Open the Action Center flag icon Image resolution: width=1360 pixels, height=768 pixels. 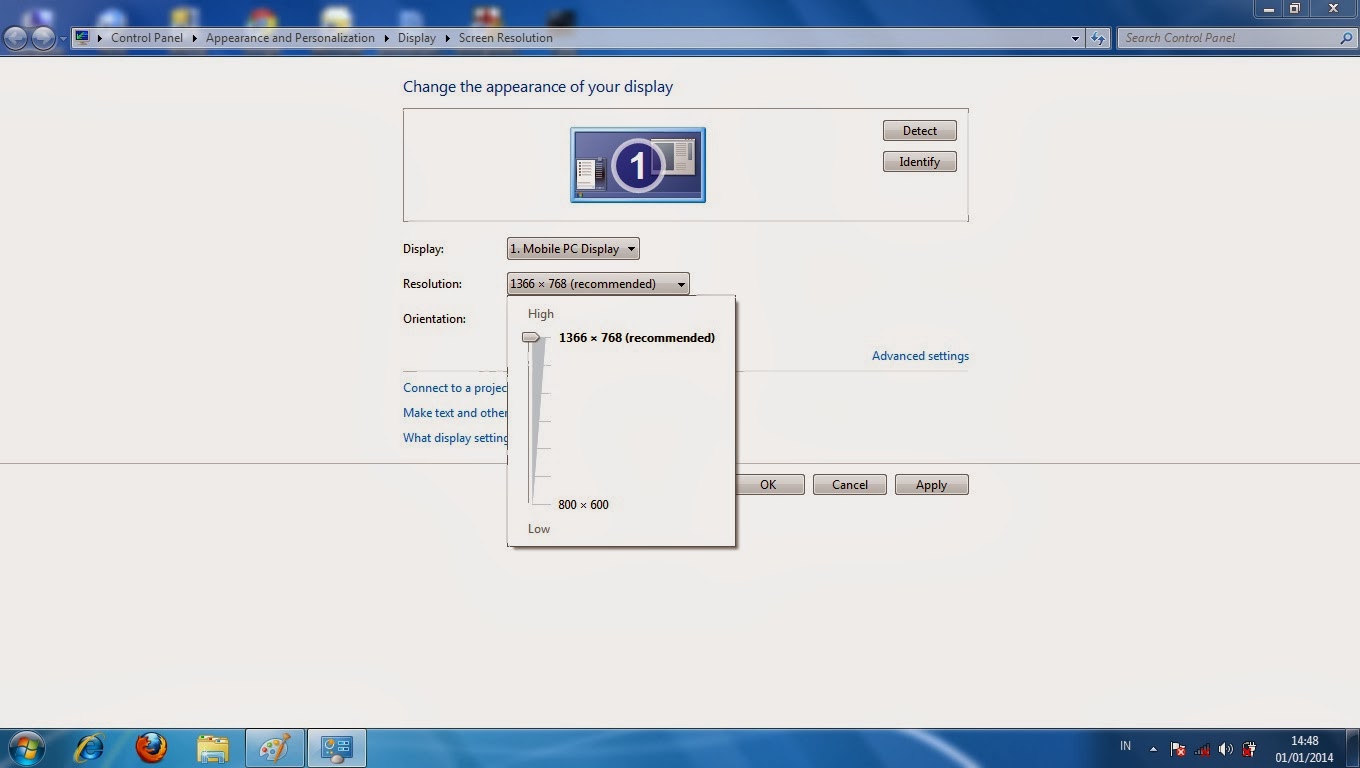[1179, 747]
